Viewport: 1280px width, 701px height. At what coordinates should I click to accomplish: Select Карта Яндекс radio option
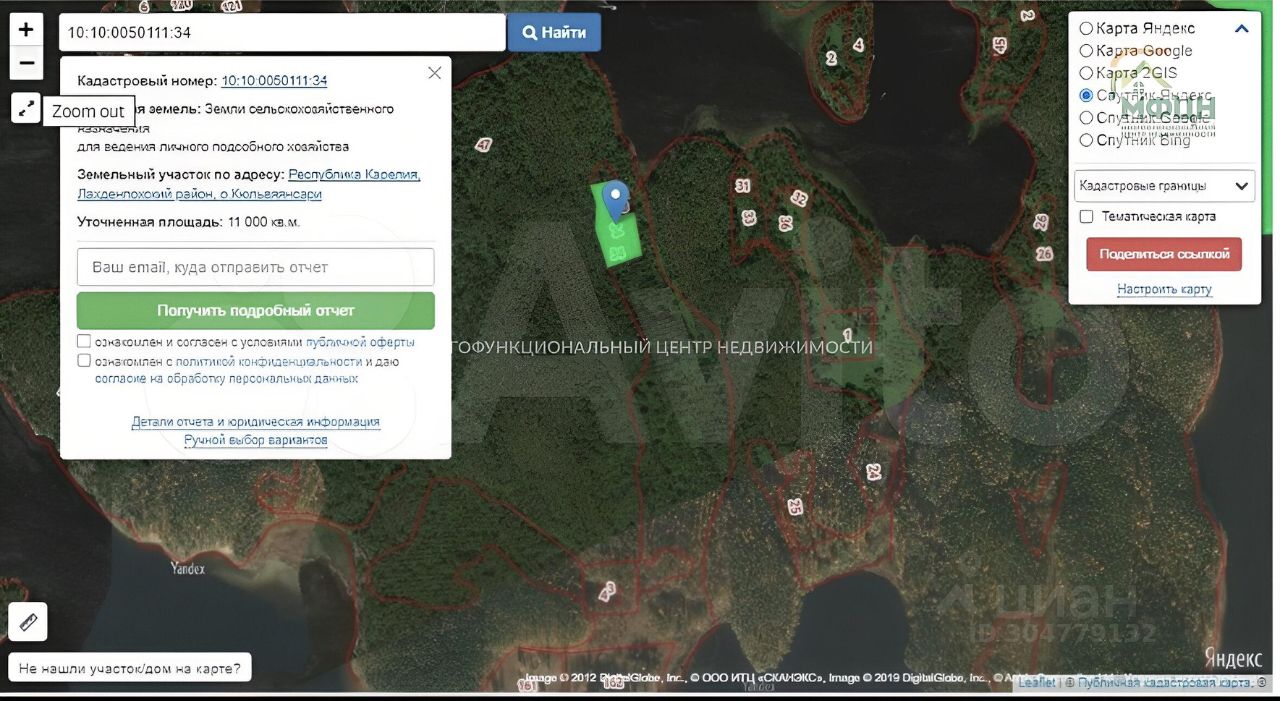pos(1086,29)
